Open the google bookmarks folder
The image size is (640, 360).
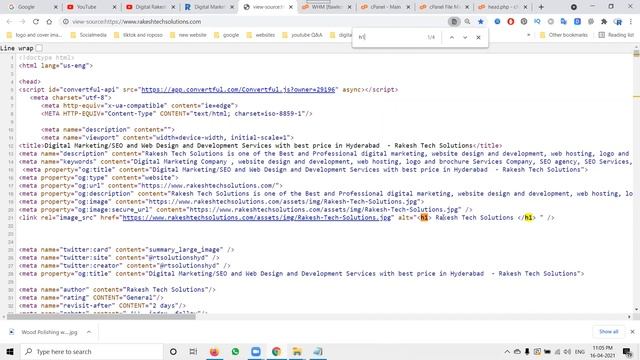point(227,35)
